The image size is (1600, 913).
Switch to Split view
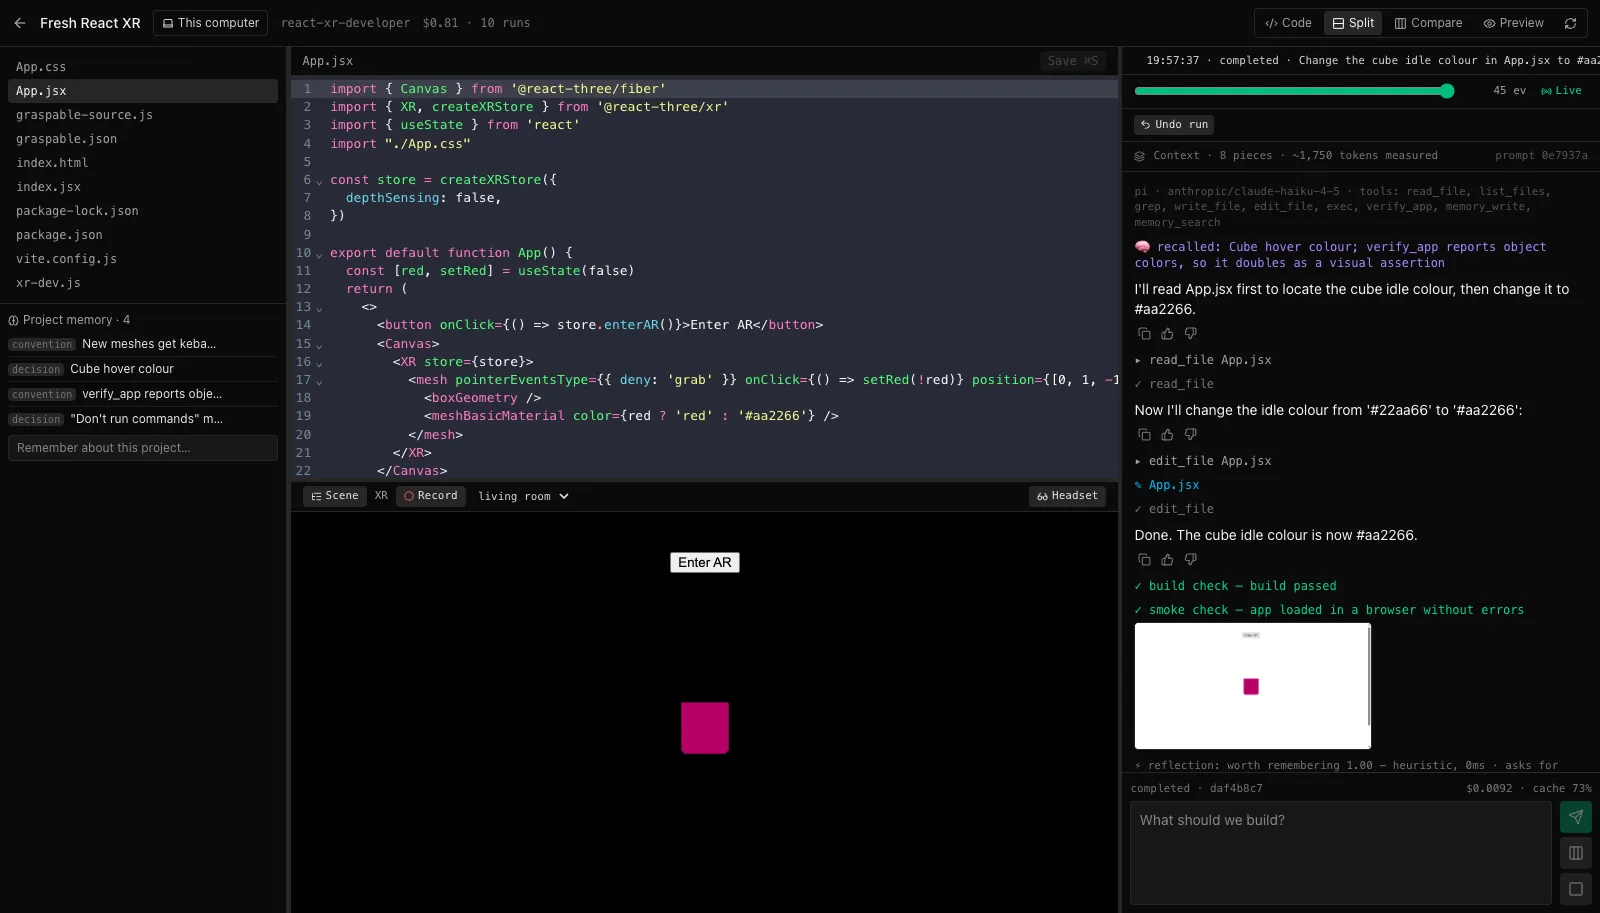click(x=1353, y=23)
